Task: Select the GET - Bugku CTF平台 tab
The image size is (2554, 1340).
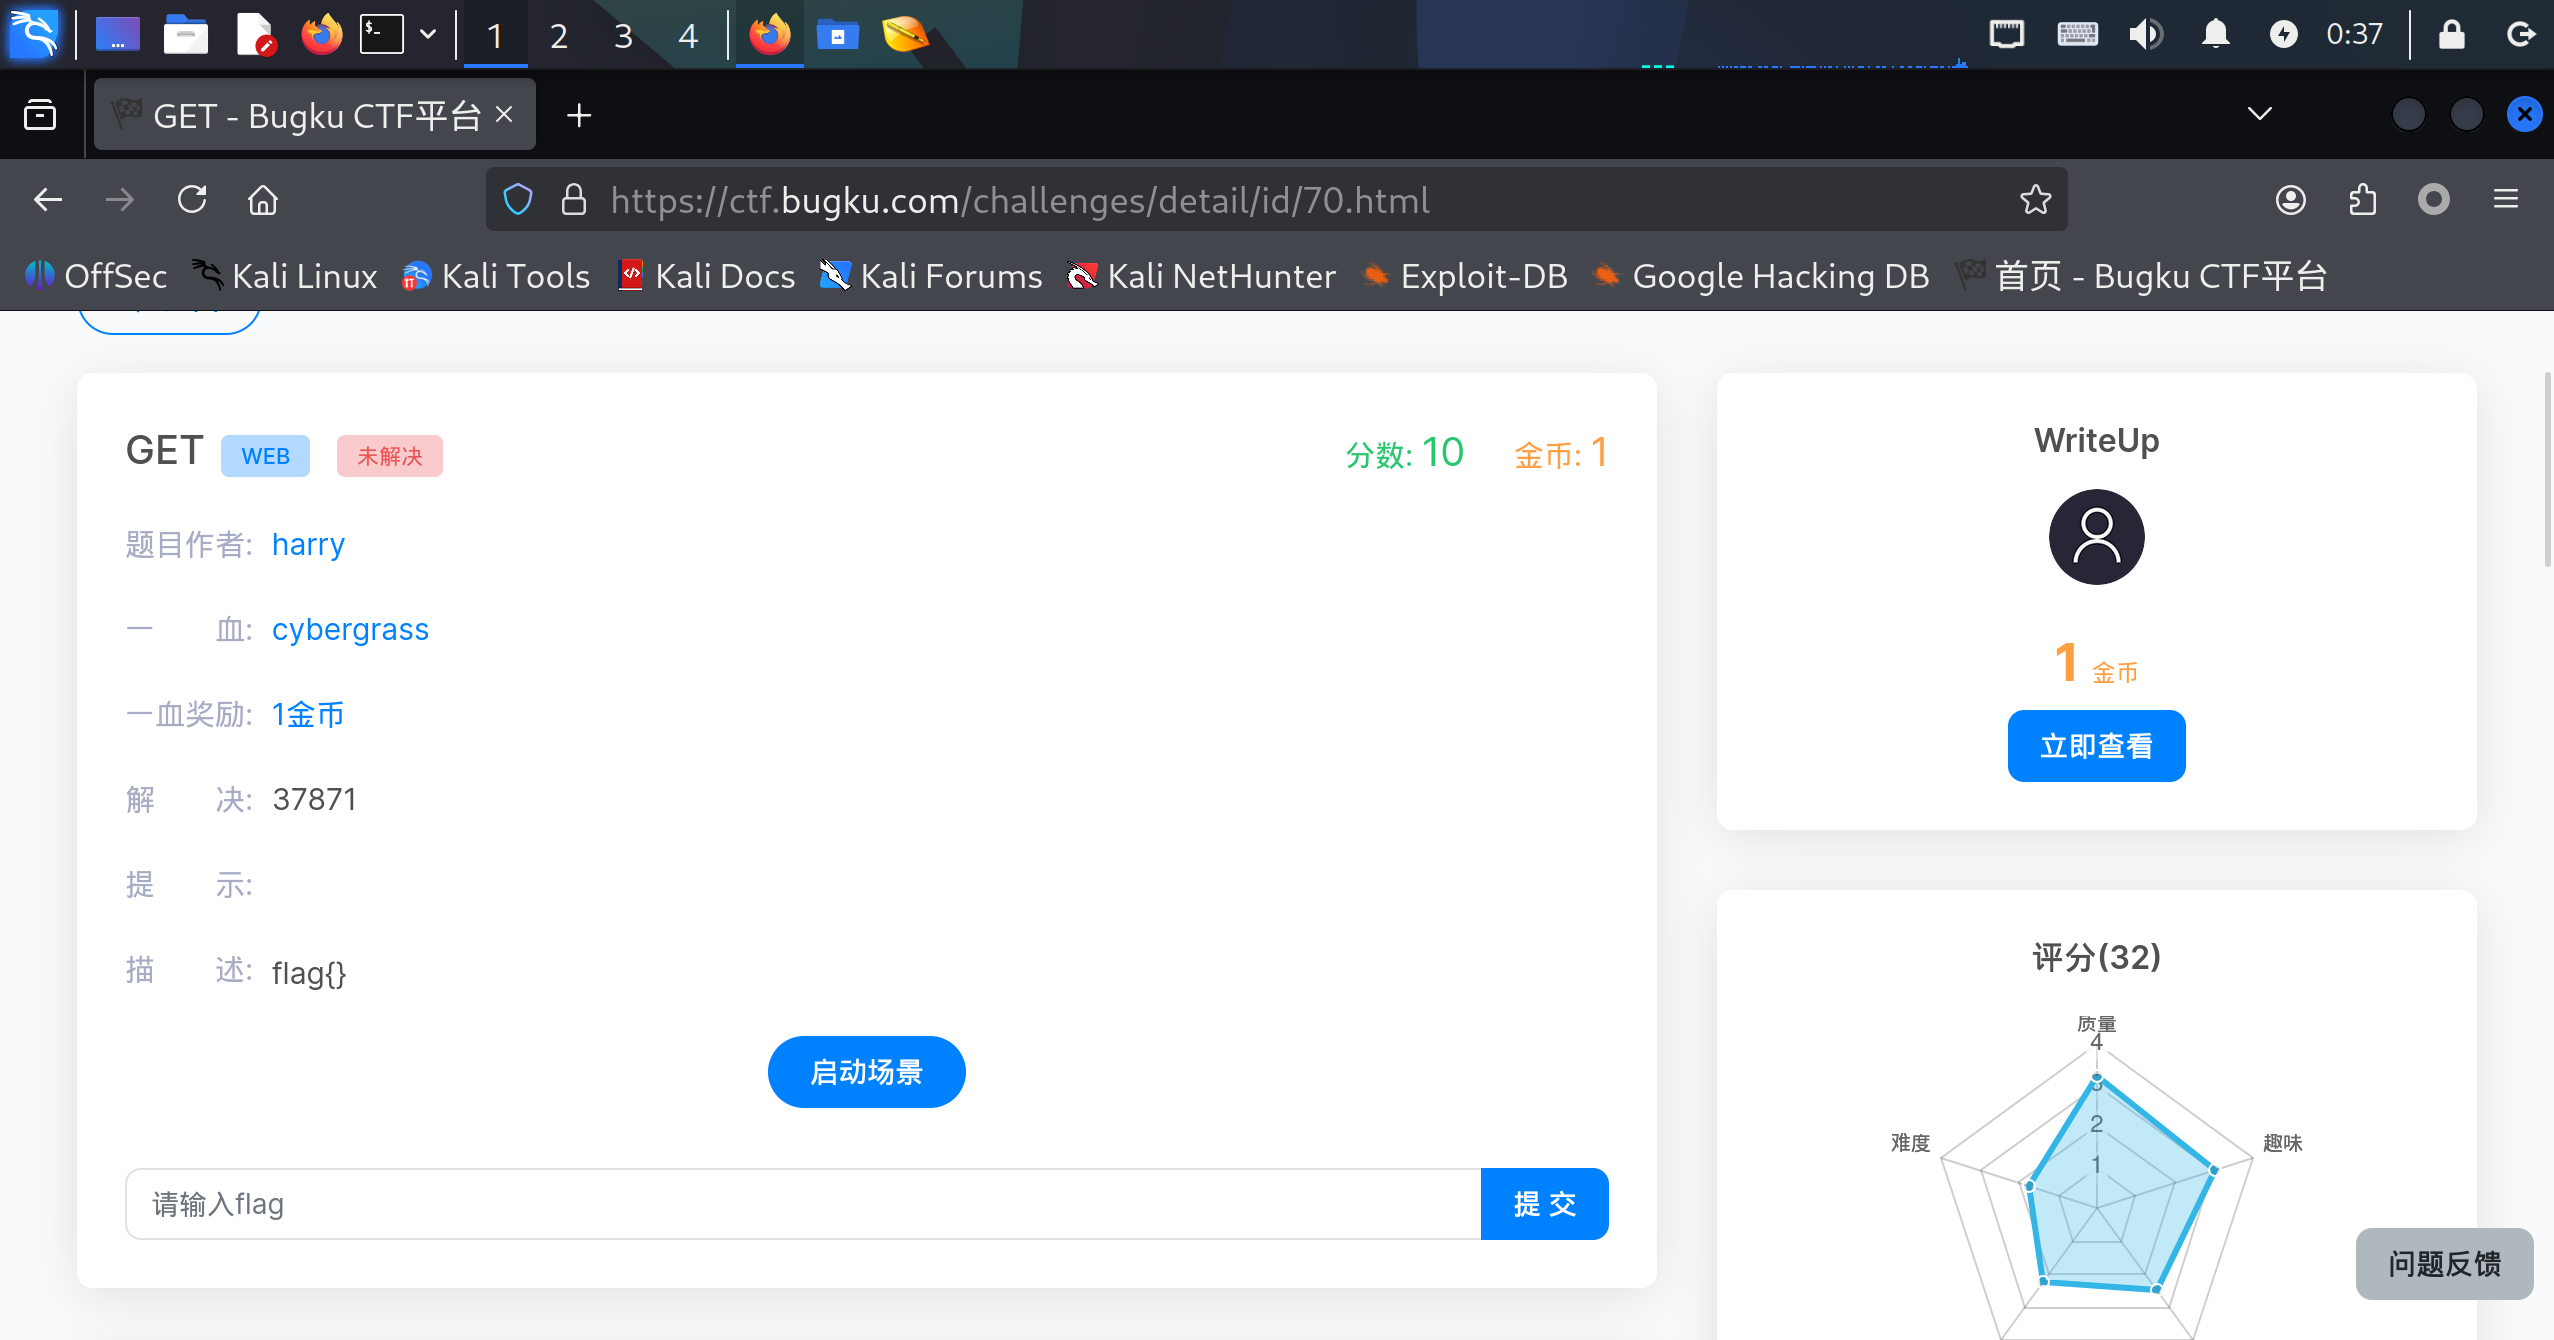Action: pyautogui.click(x=314, y=115)
